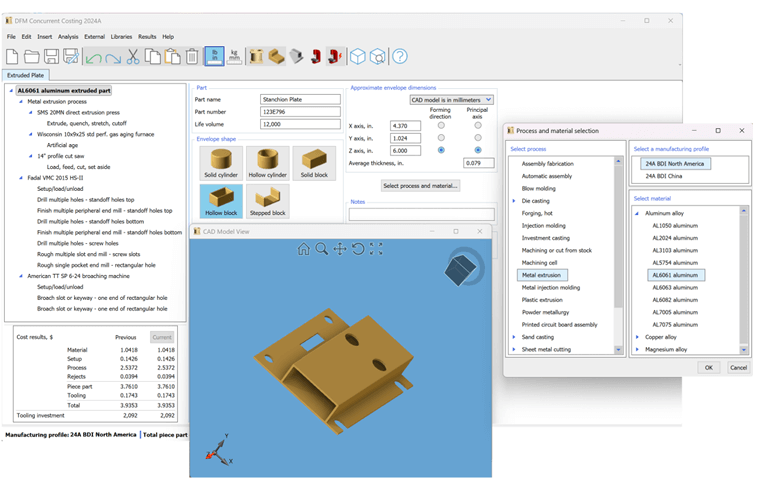Open the Analysis menu
The image size is (777, 504).
(x=68, y=37)
